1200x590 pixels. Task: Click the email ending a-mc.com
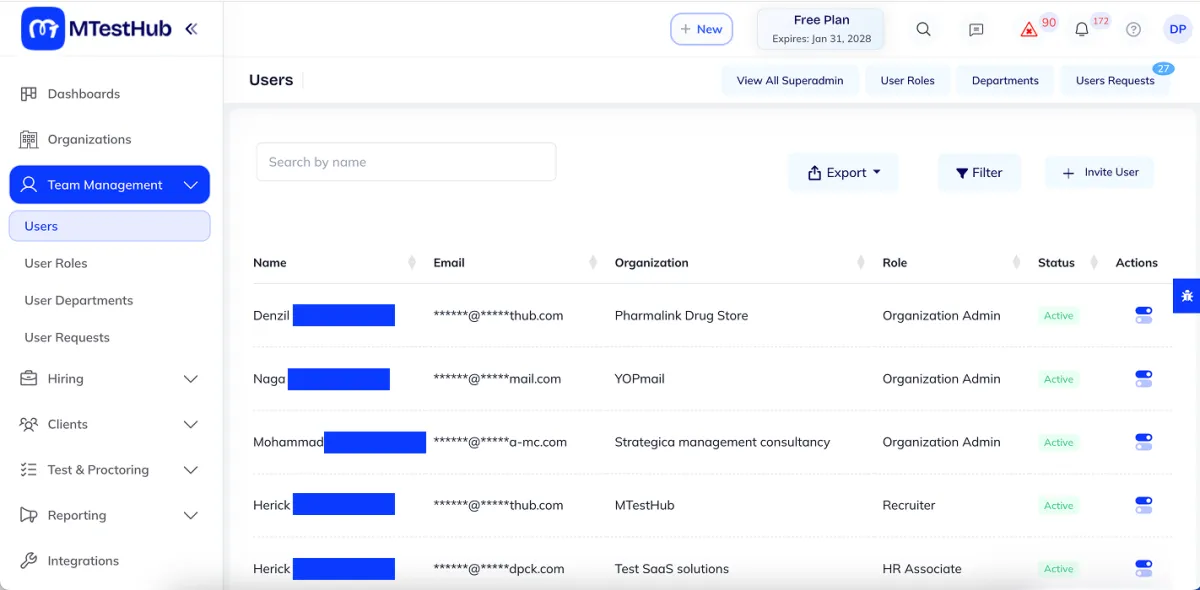click(500, 442)
